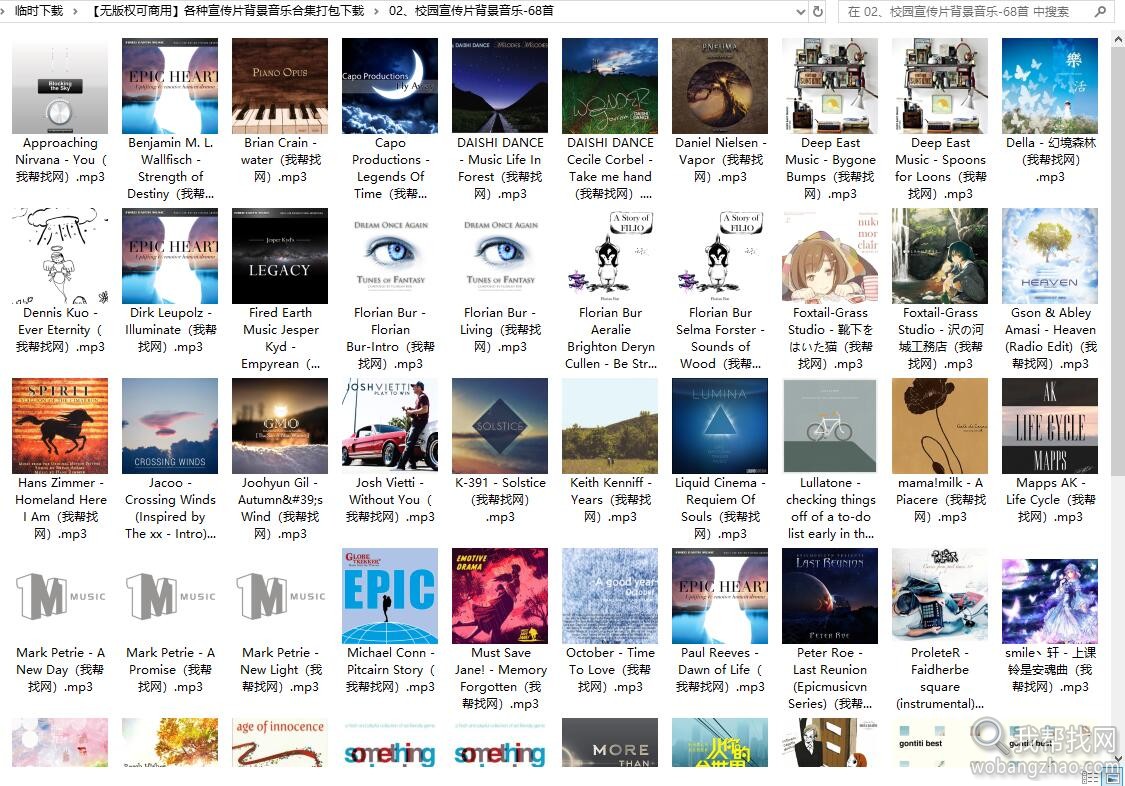1125x786 pixels.
Task: Refresh the current folder view
Action: pos(817,11)
